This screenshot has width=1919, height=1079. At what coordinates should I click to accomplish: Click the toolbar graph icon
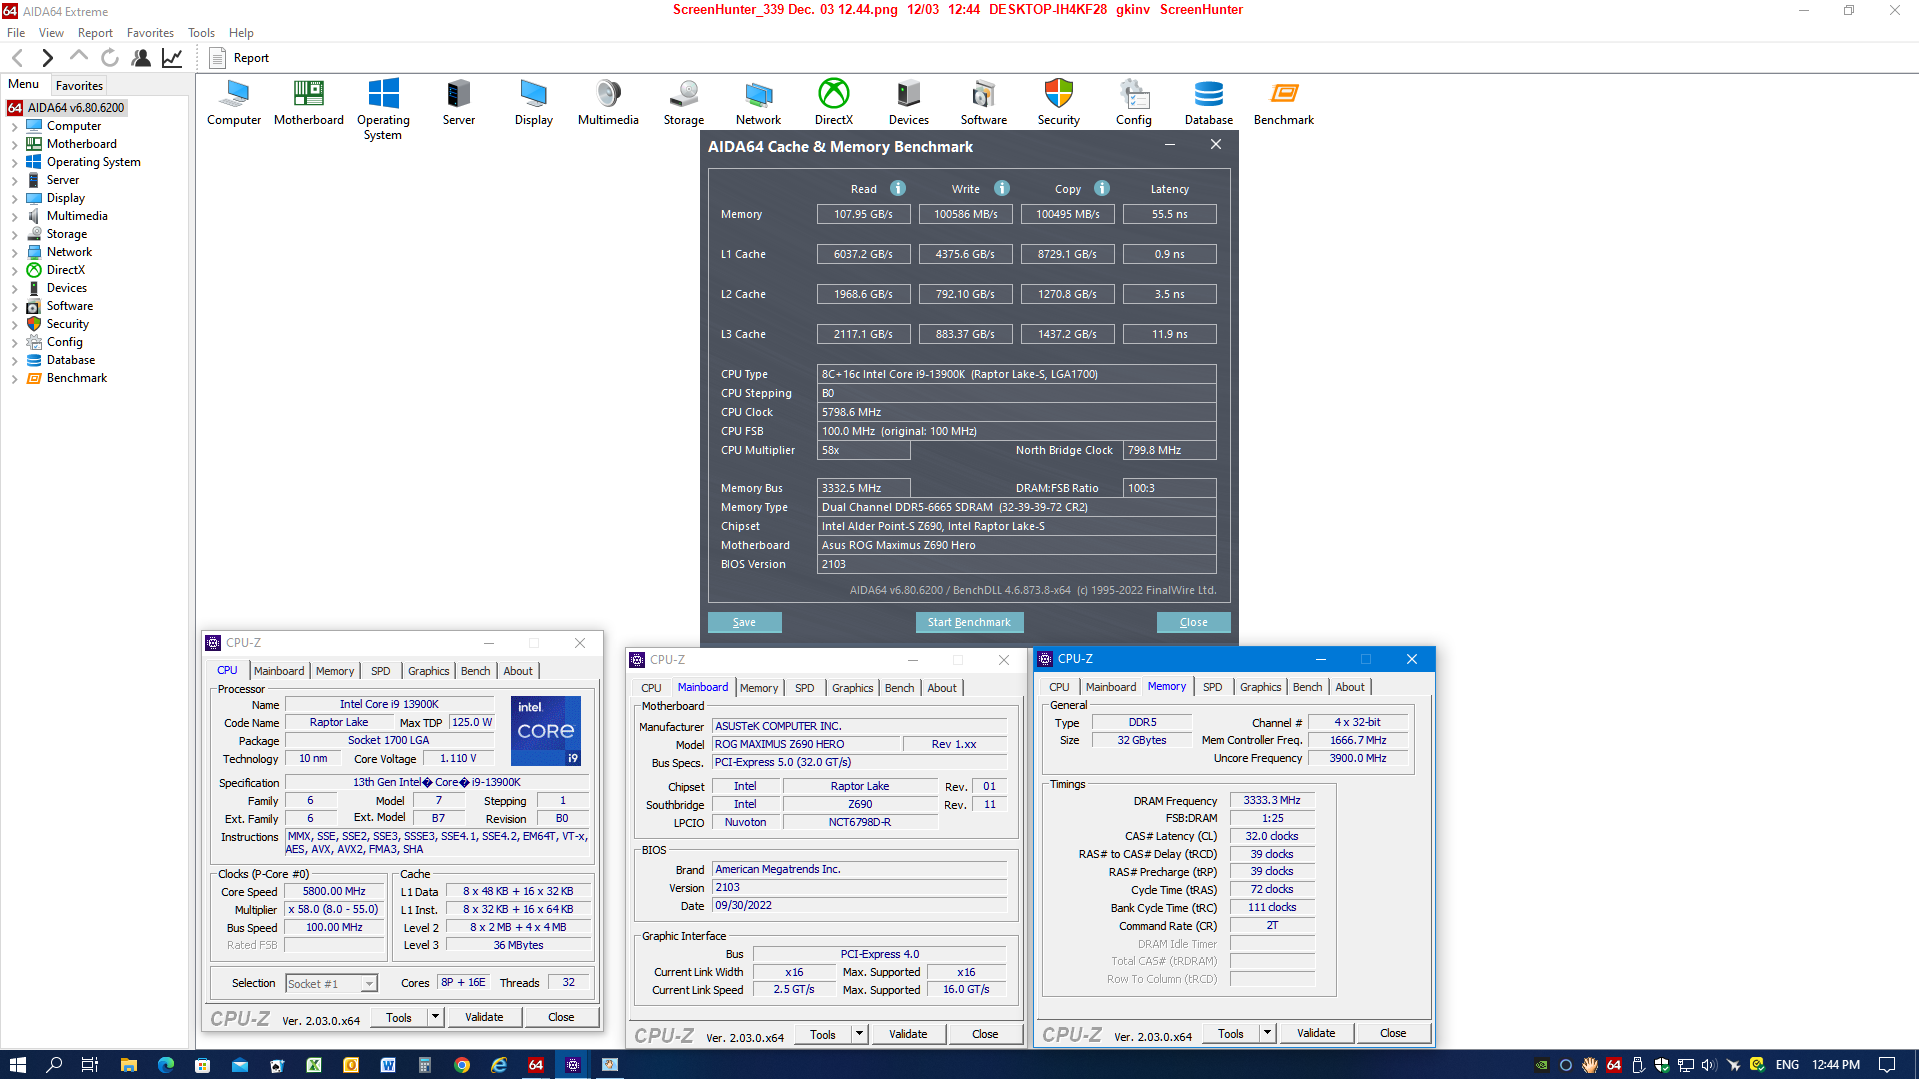click(172, 58)
